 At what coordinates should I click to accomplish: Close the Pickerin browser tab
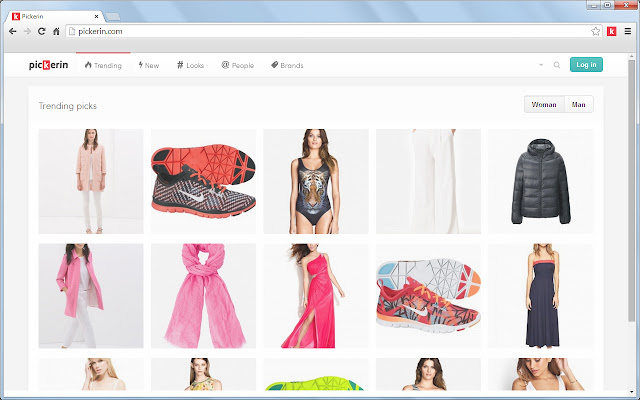(96, 16)
